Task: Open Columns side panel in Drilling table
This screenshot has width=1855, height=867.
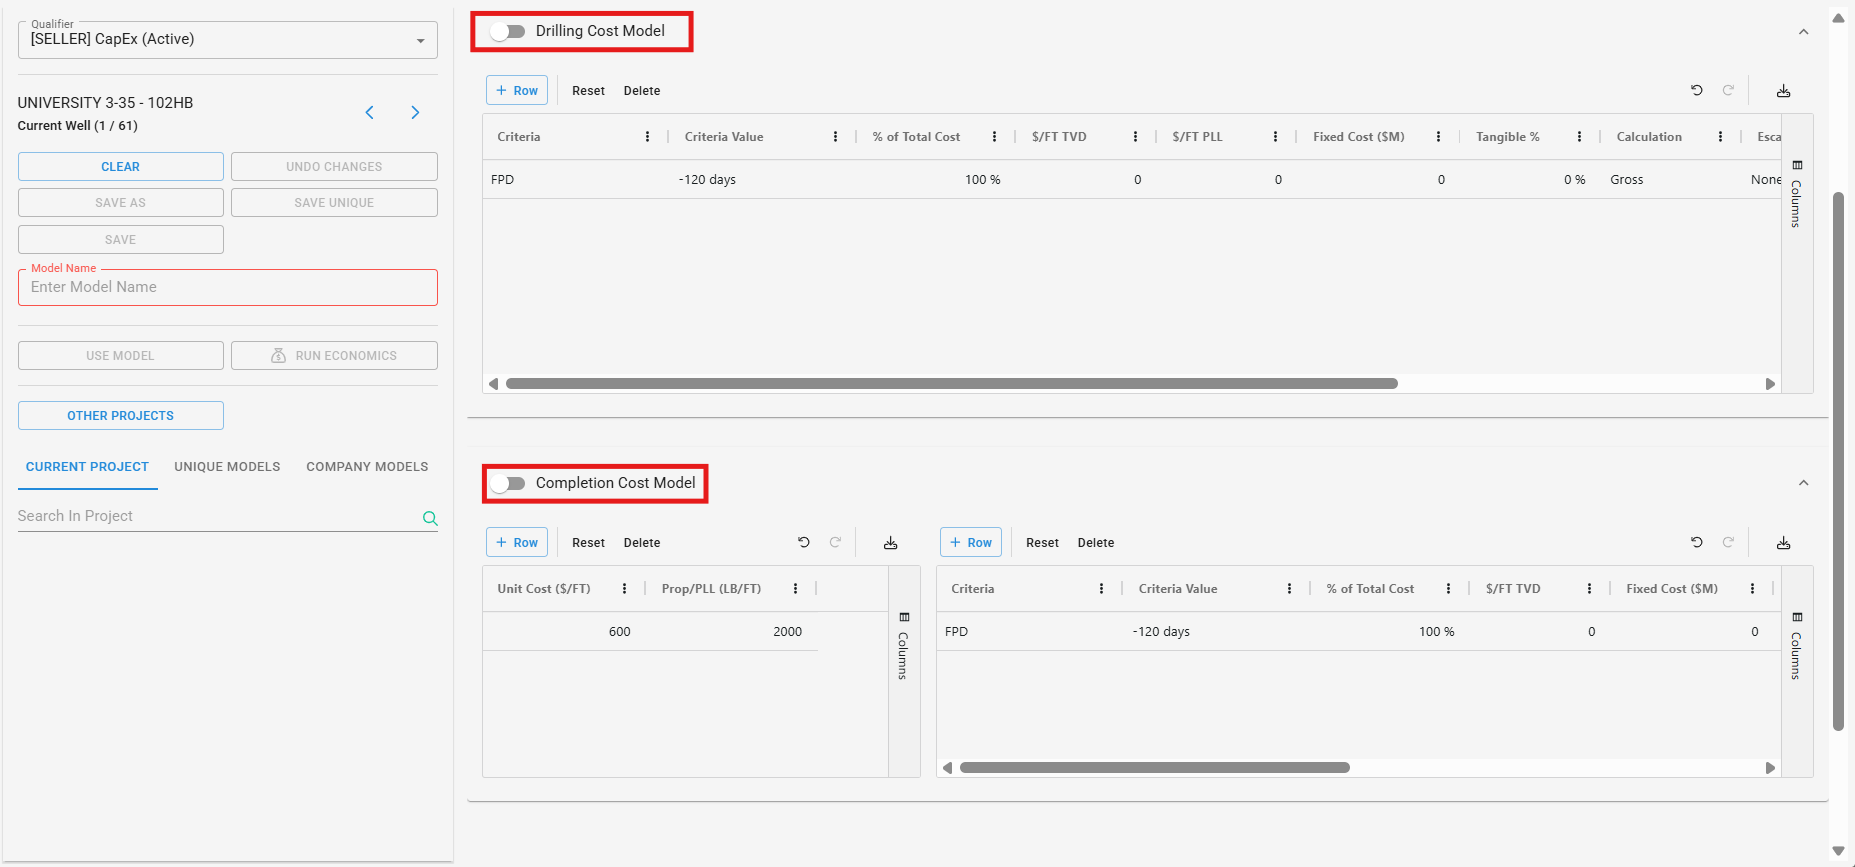Action: (1797, 195)
